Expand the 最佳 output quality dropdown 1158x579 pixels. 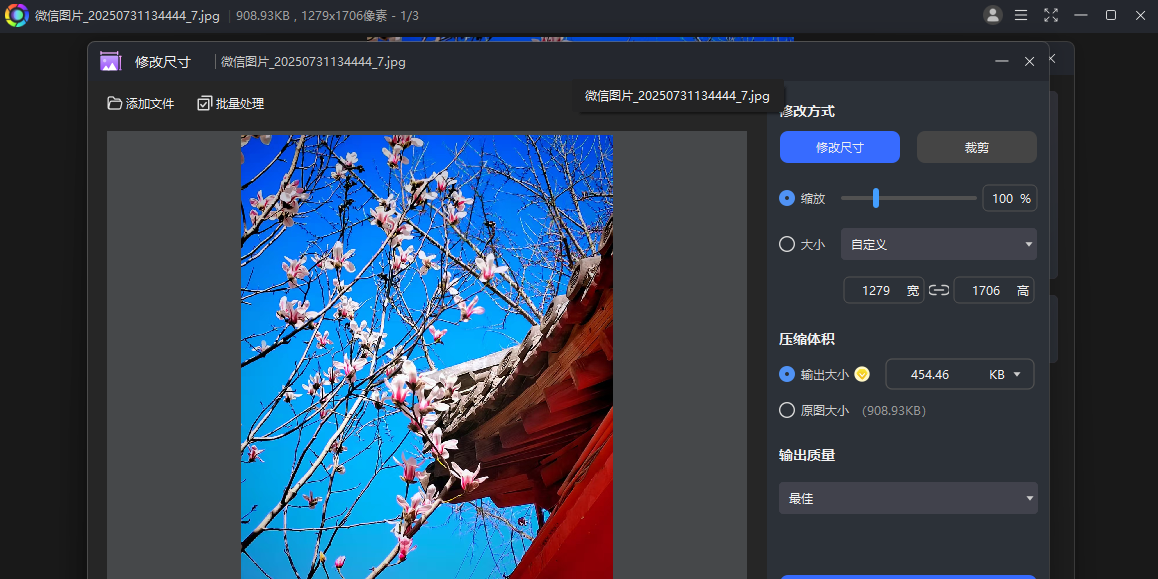[x=908, y=498]
